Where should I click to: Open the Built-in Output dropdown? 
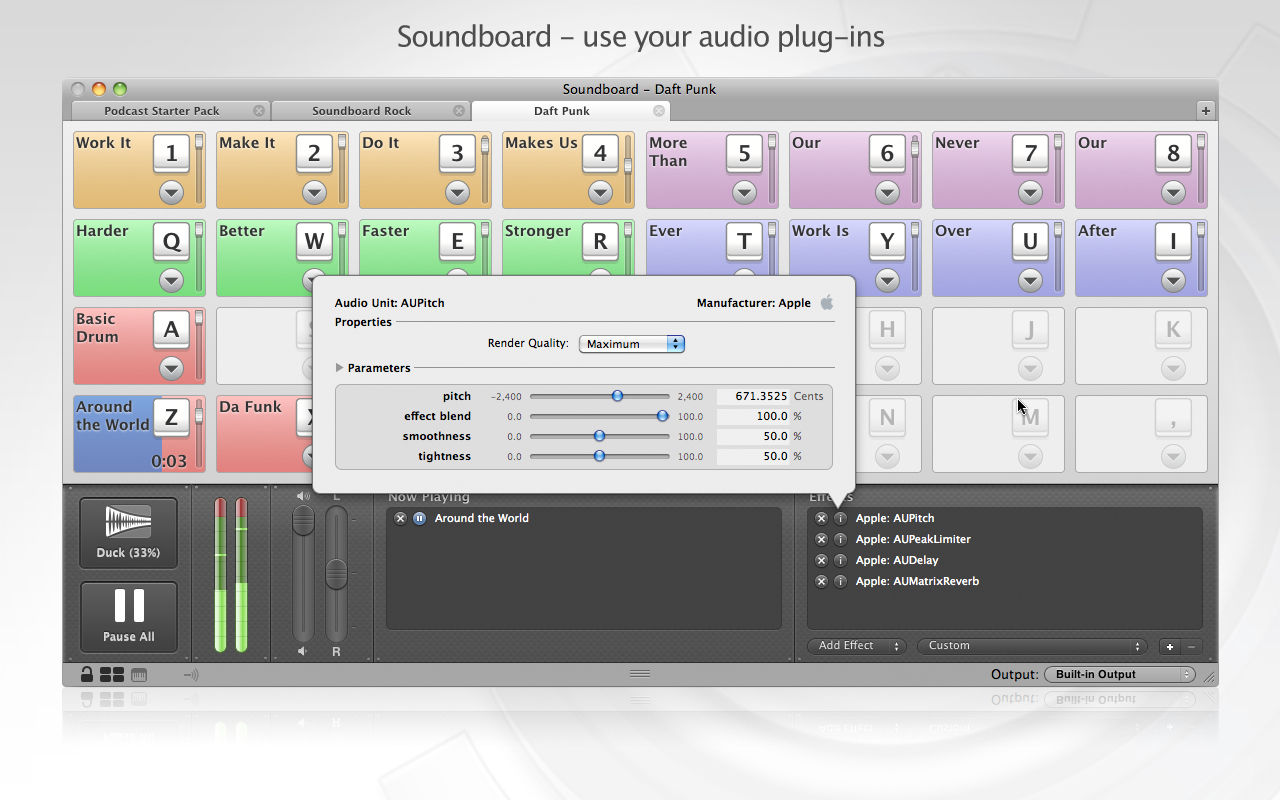[x=1120, y=674]
